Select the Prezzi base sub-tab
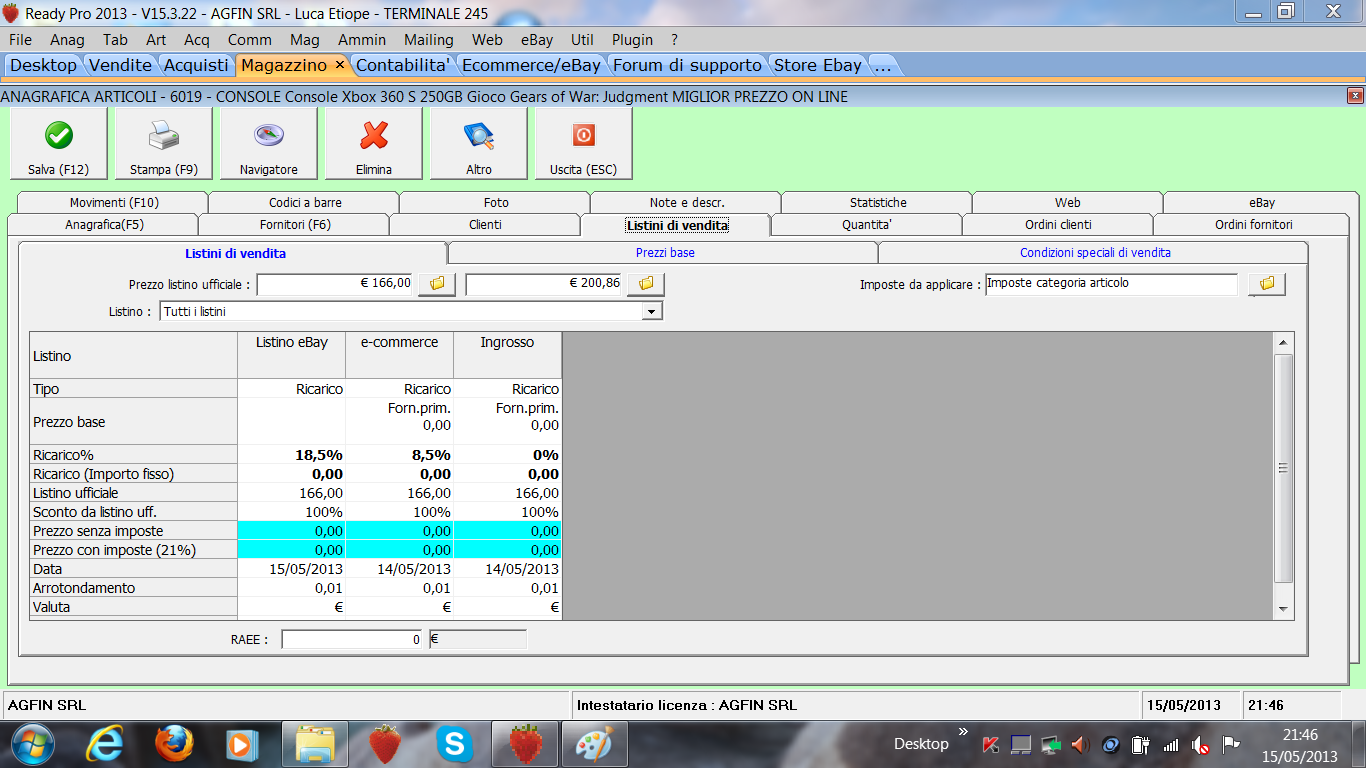The height and width of the screenshot is (768, 1366). tap(664, 253)
